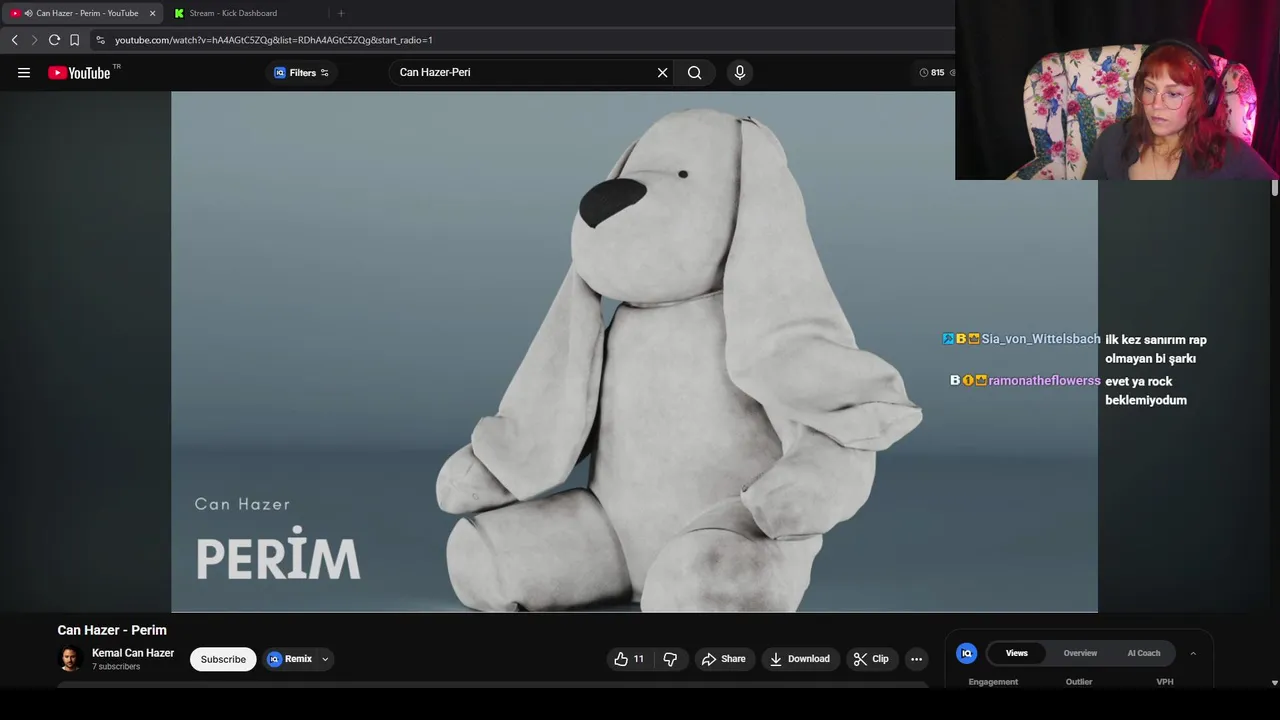Close the Can Hazer - Perim tab
The height and width of the screenshot is (720, 1280).
point(152,13)
